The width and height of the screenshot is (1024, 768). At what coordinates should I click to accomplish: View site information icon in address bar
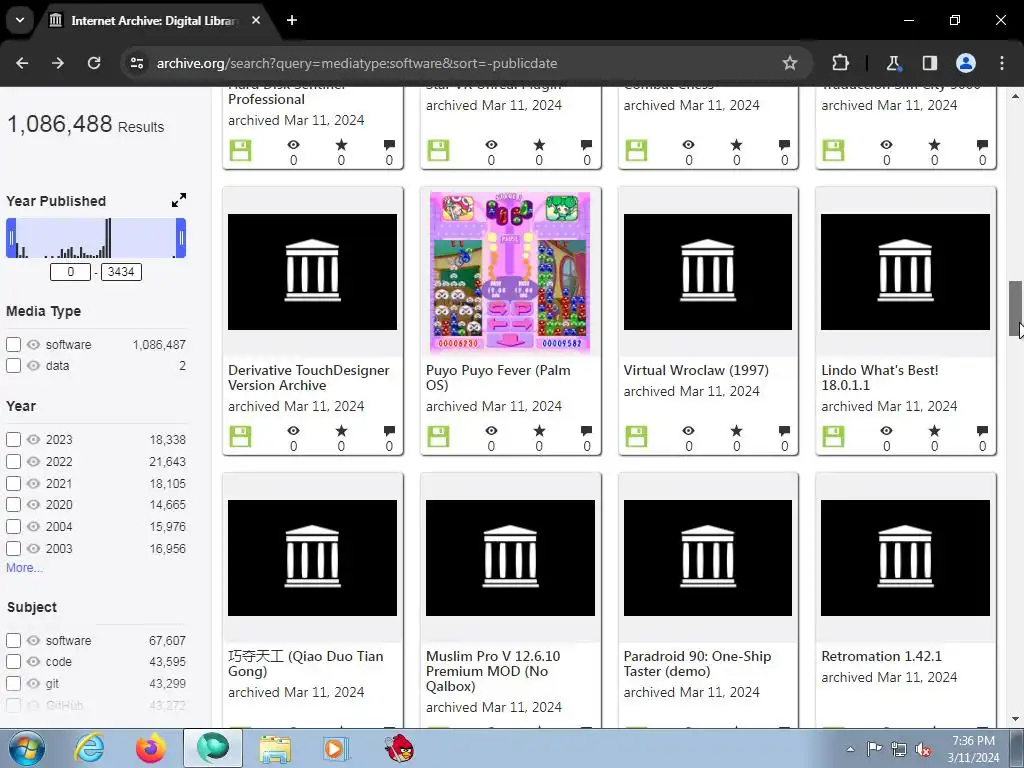pyautogui.click(x=136, y=63)
